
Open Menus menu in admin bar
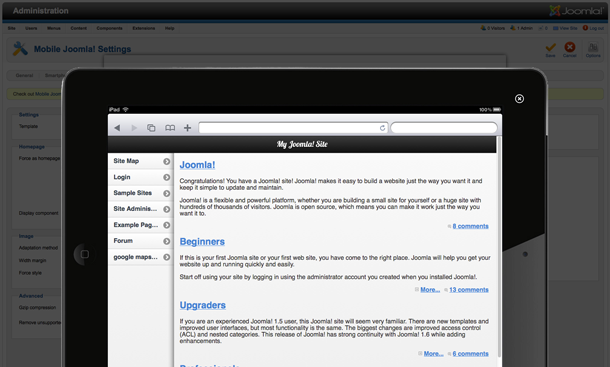[54, 28]
